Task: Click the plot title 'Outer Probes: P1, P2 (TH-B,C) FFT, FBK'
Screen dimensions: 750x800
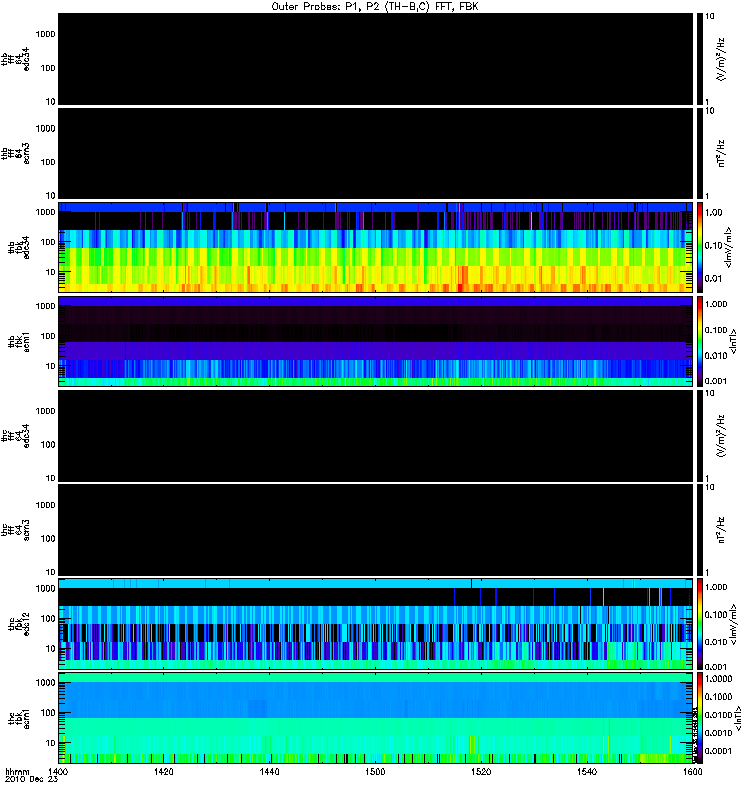Action: pyautogui.click(x=375, y=7)
